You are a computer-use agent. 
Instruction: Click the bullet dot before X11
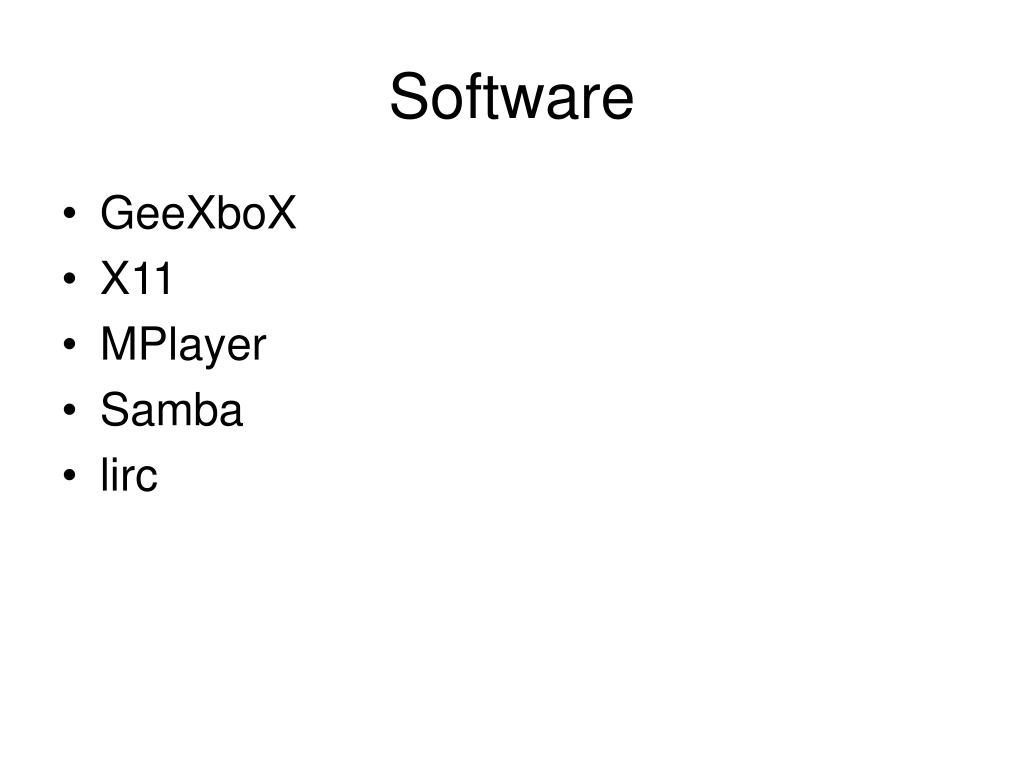[70, 279]
